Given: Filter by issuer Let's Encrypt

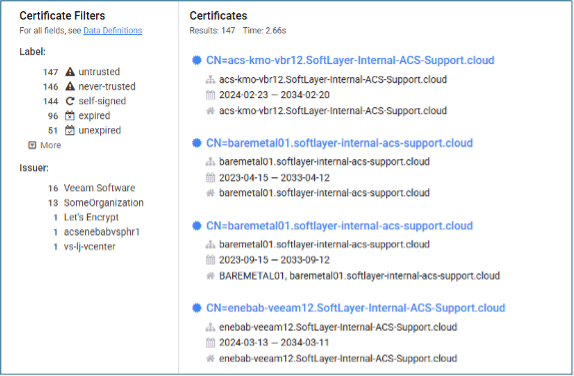Looking at the screenshot, I should click(x=91, y=217).
